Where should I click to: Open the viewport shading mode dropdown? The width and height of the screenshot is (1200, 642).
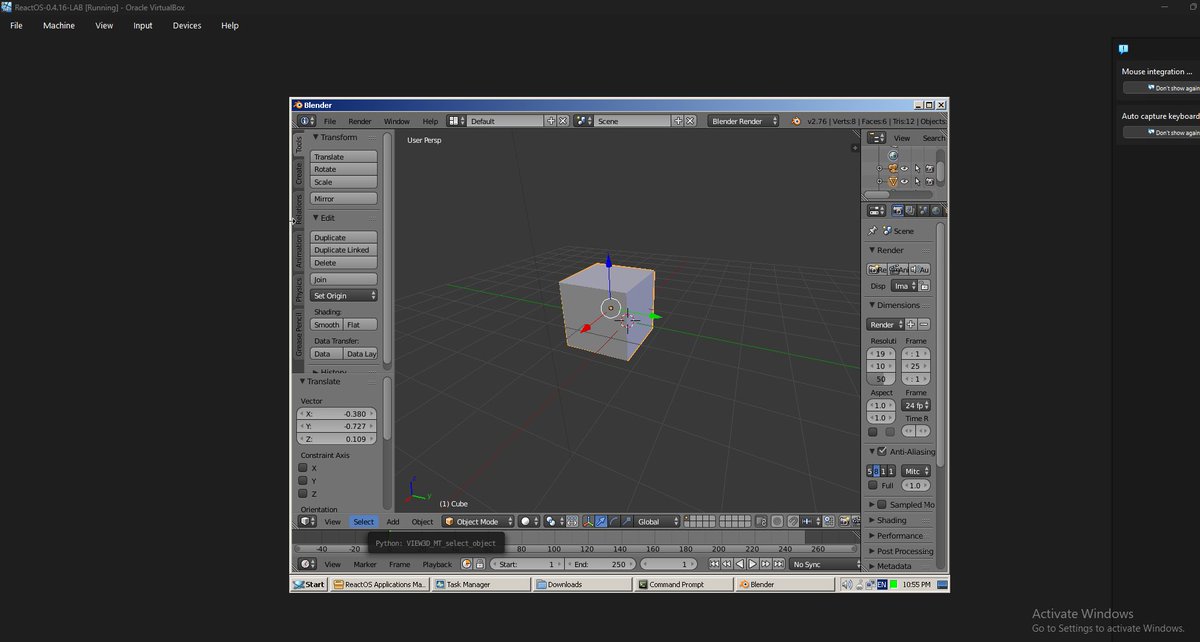pyautogui.click(x=530, y=521)
